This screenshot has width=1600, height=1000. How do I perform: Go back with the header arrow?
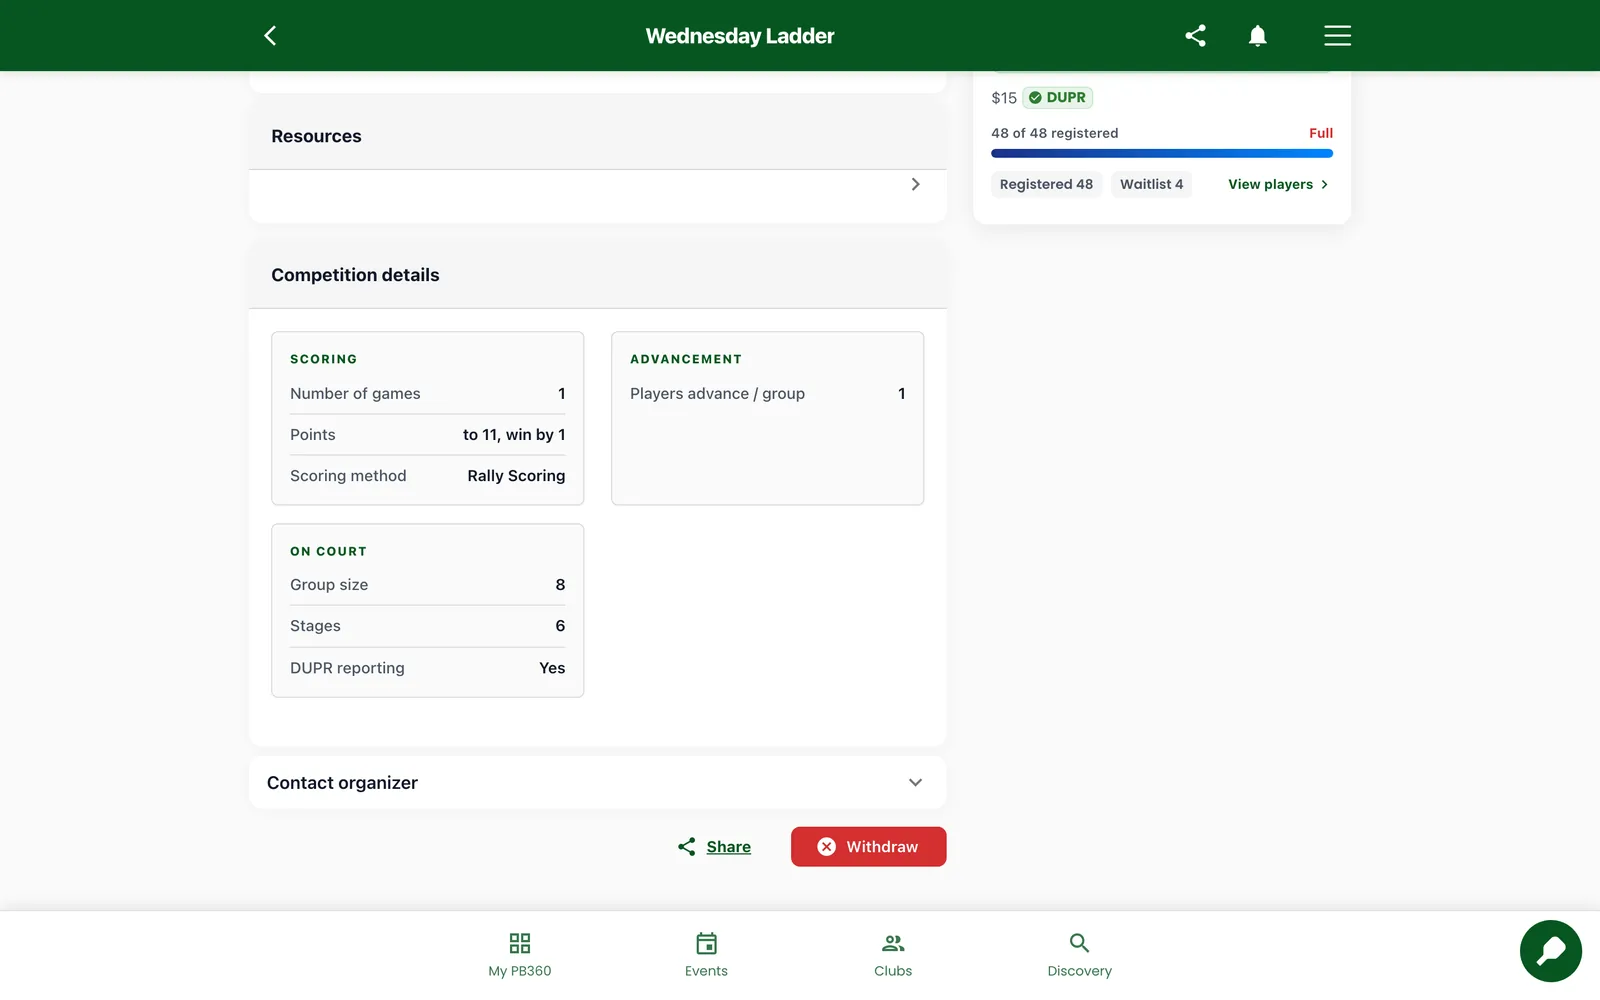270,36
